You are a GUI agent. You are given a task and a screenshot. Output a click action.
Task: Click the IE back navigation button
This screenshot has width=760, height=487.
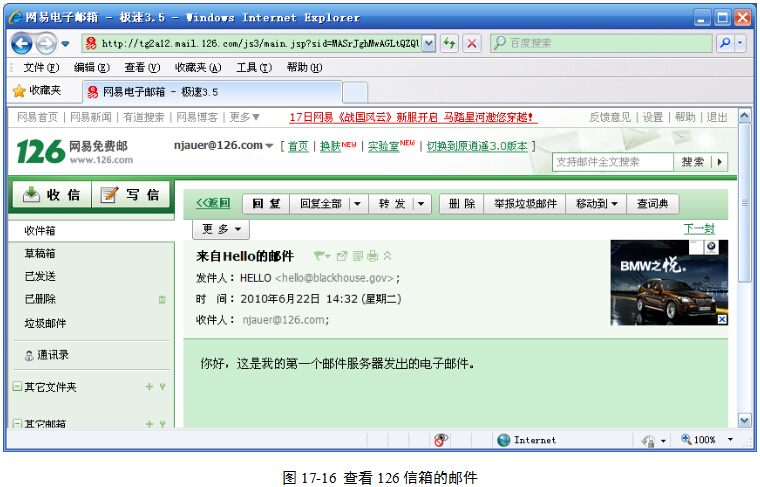pos(22,44)
